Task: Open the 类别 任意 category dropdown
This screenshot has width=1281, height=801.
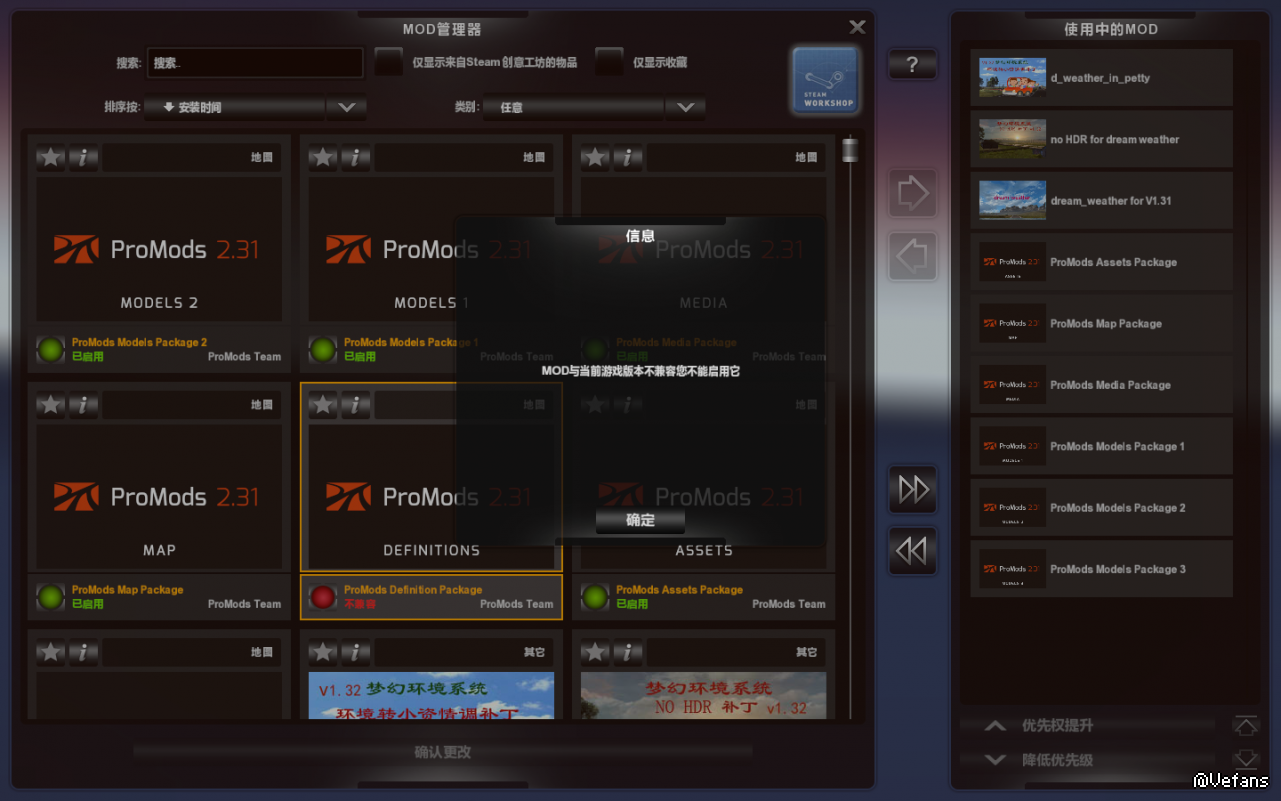Action: point(594,107)
